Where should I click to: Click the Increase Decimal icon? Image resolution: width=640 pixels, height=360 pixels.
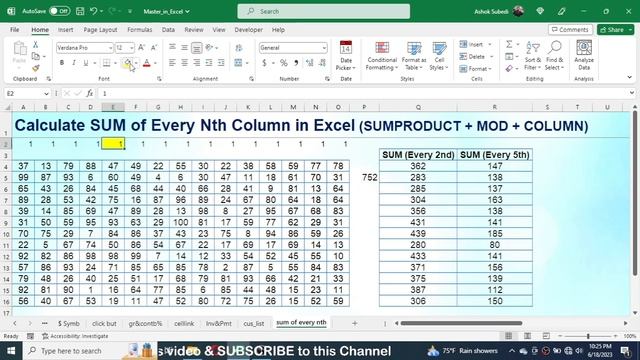tap(310, 63)
